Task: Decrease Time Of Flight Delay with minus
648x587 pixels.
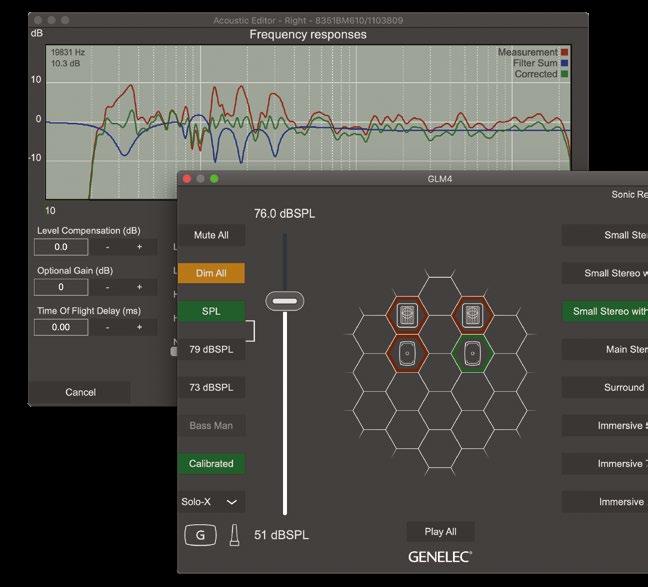Action: click(107, 327)
